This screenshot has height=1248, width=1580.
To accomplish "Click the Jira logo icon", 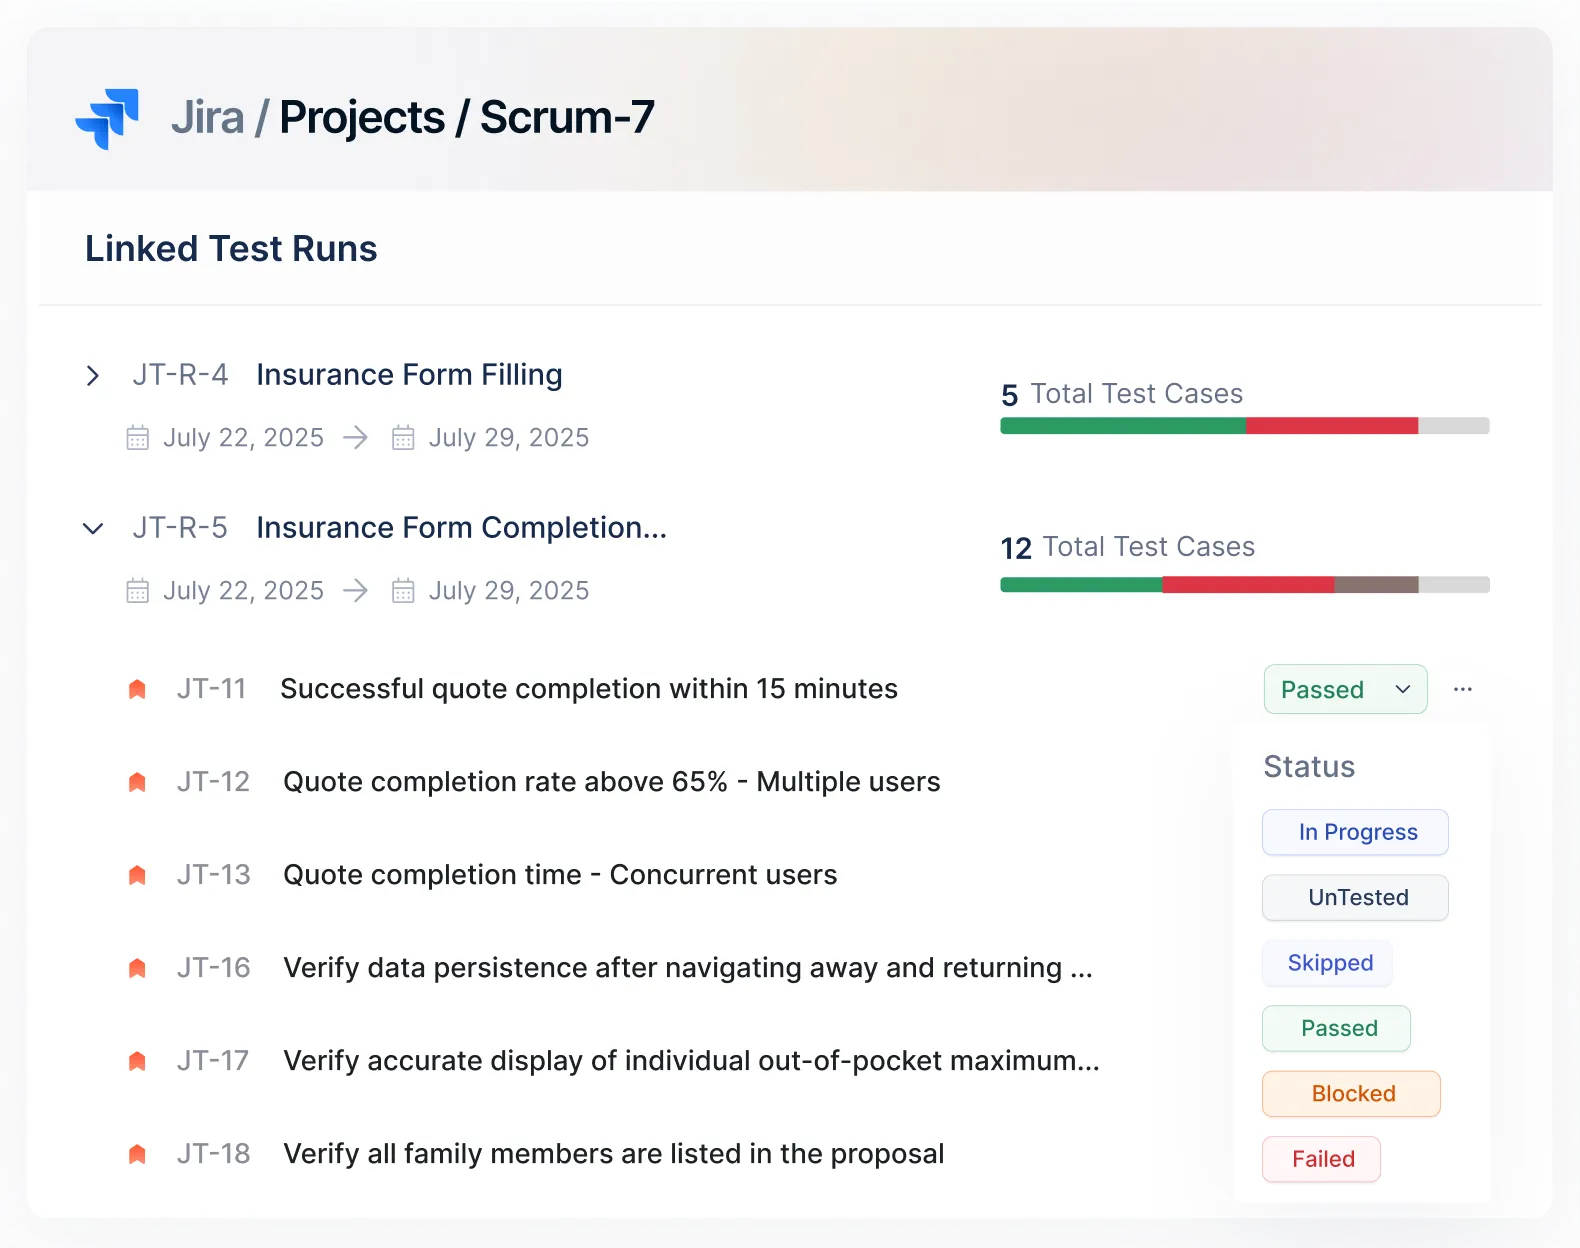I will [x=107, y=118].
